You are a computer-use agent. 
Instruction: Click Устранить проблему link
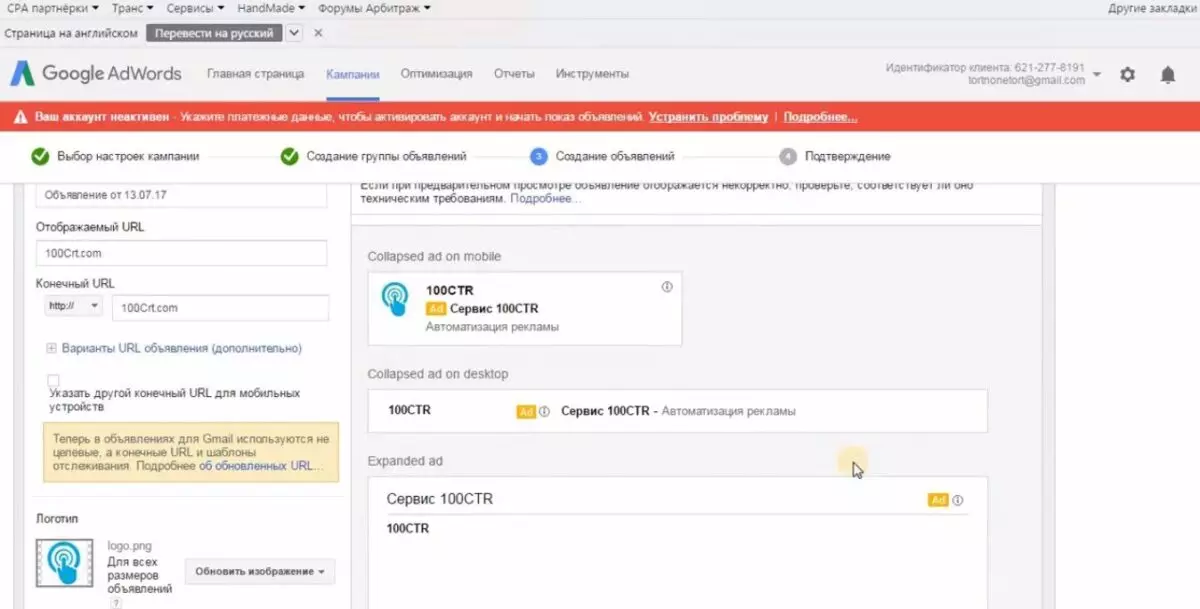[x=708, y=117]
